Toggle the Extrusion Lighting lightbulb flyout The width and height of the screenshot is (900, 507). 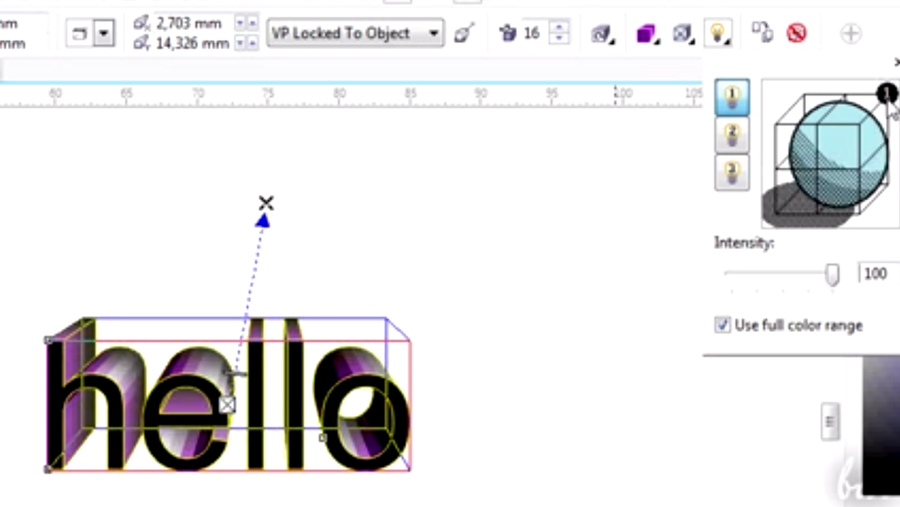pyautogui.click(x=718, y=33)
